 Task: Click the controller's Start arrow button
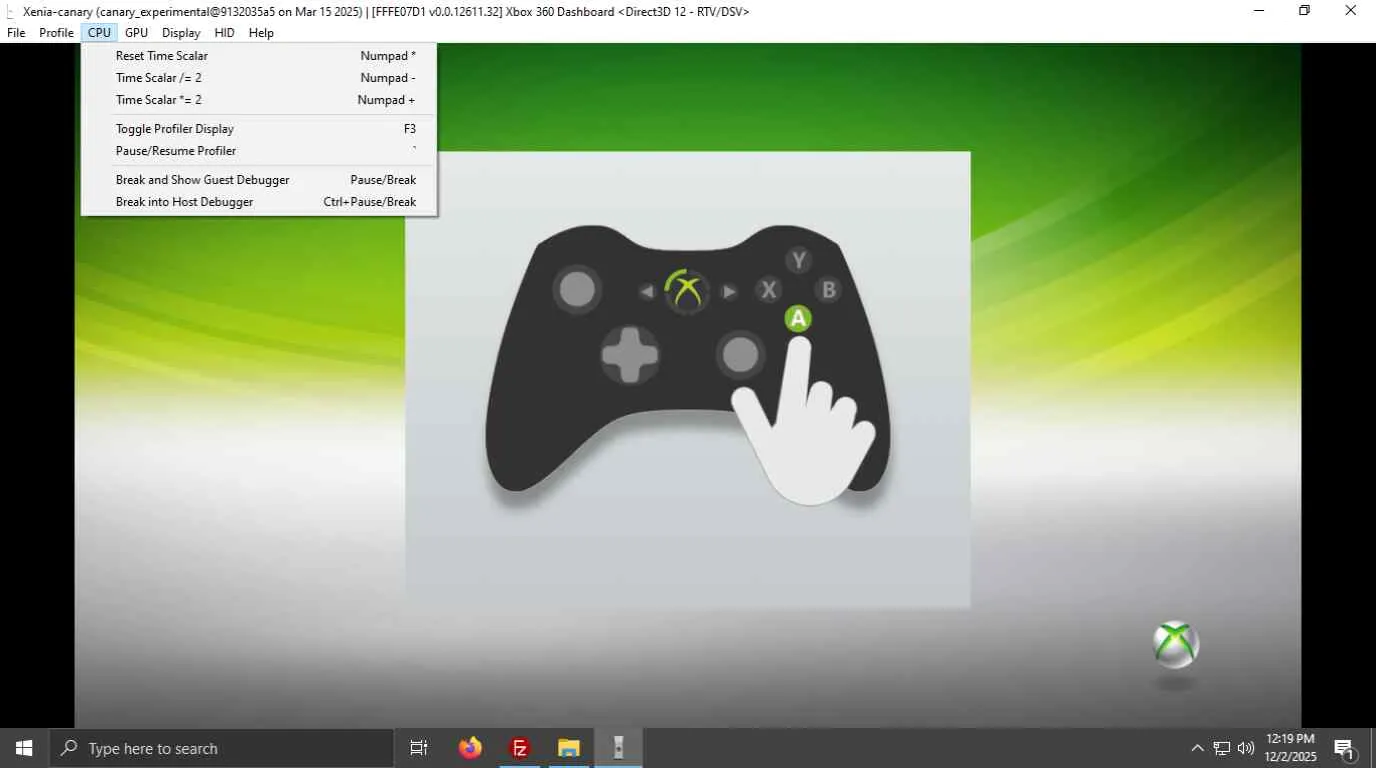pos(729,292)
